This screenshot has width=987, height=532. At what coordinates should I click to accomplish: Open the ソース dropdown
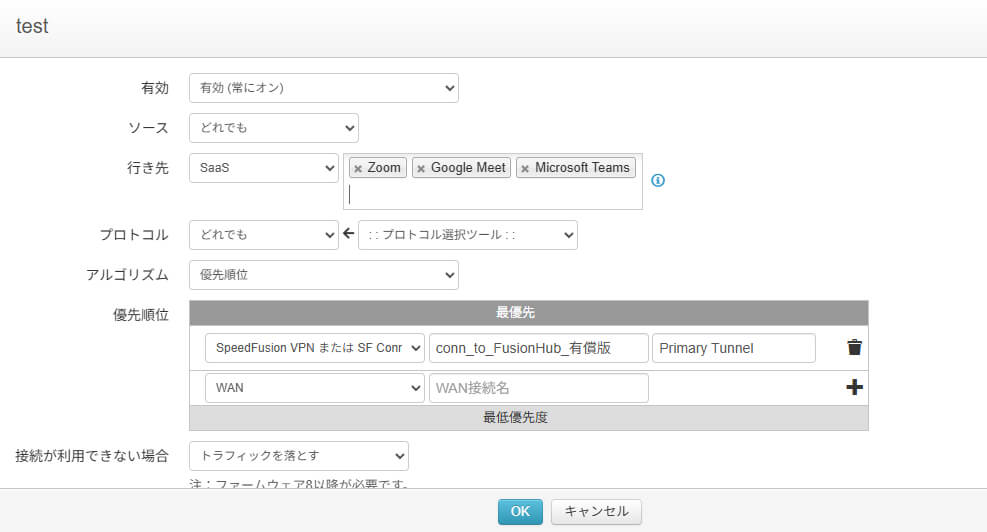pos(273,128)
